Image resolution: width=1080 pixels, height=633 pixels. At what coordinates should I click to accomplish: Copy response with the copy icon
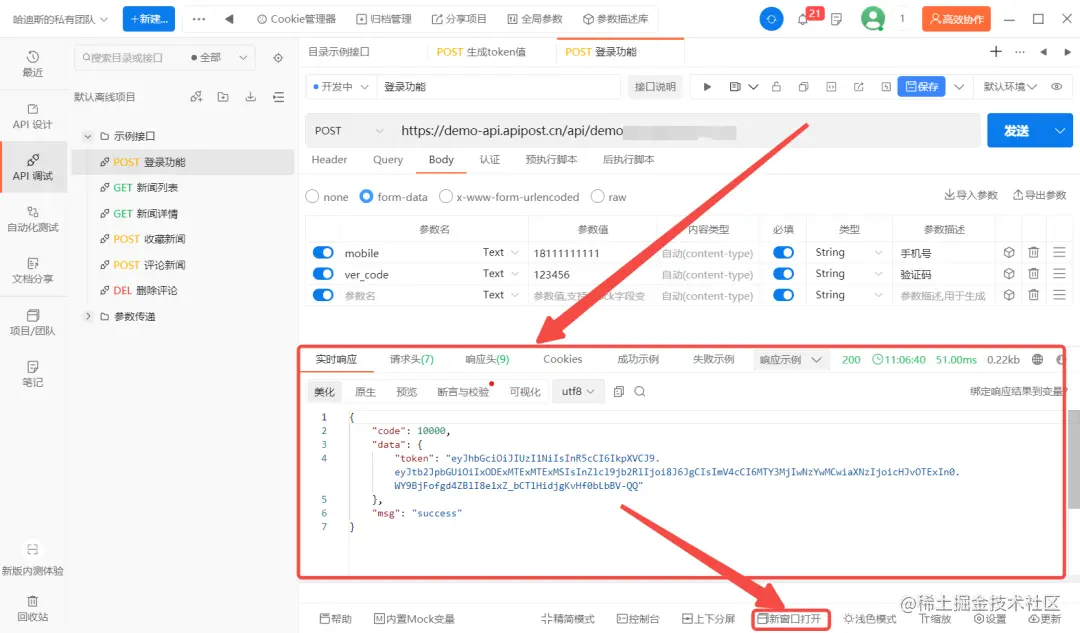(619, 391)
